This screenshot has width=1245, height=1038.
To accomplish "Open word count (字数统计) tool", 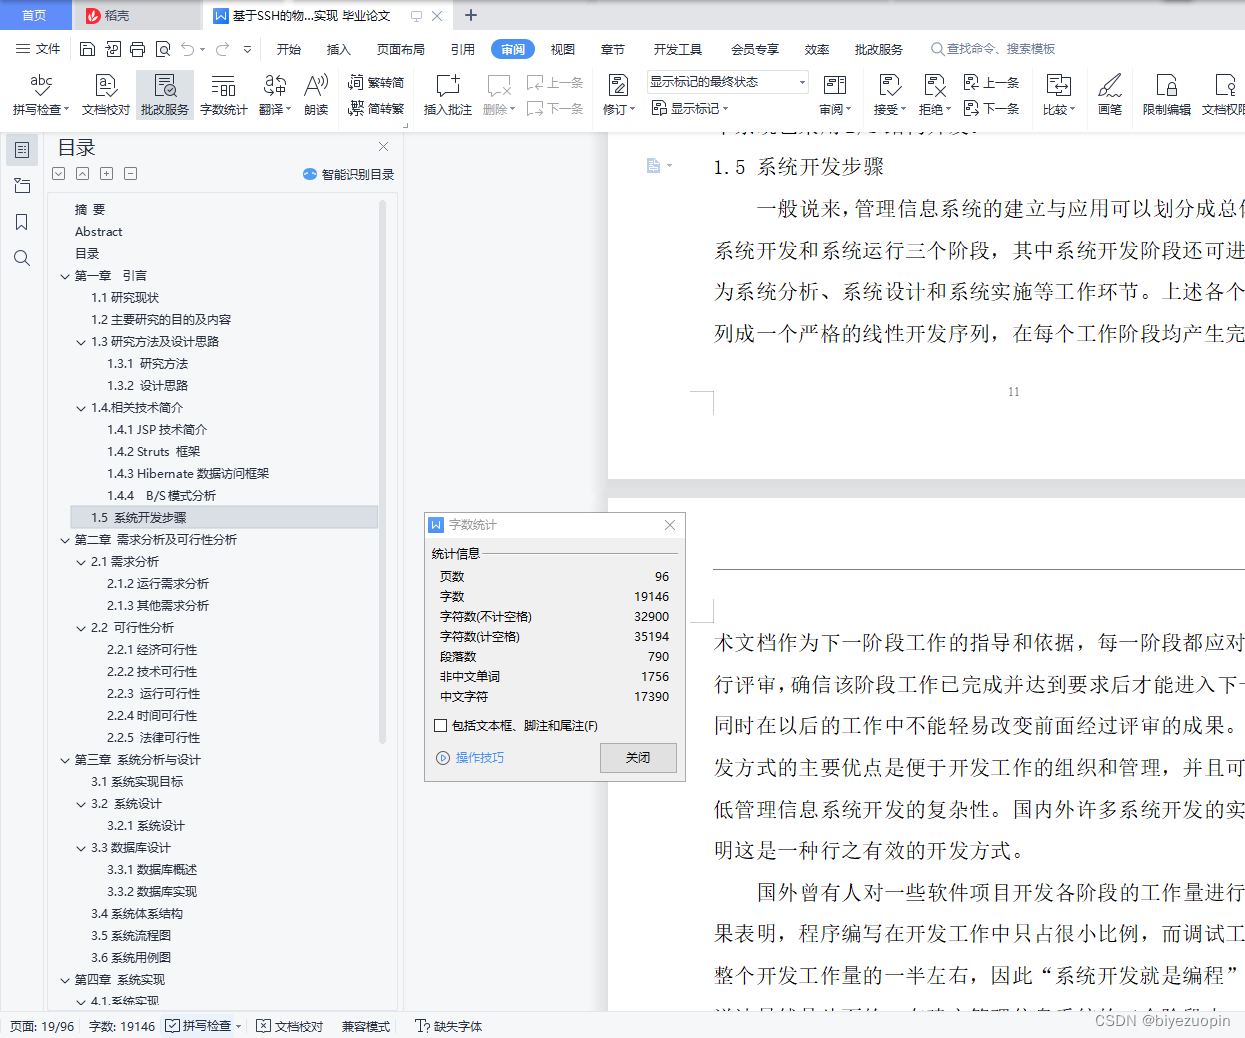I will click(224, 95).
